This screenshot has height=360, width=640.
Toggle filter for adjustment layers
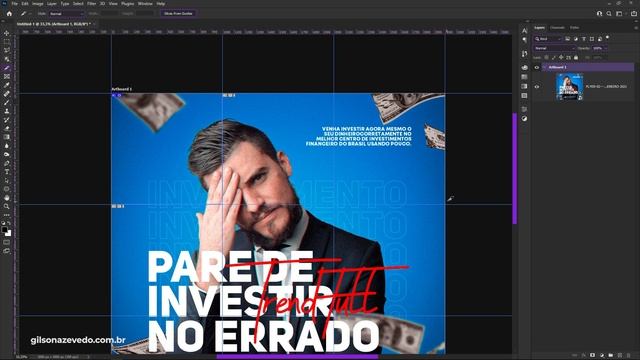pyautogui.click(x=576, y=39)
